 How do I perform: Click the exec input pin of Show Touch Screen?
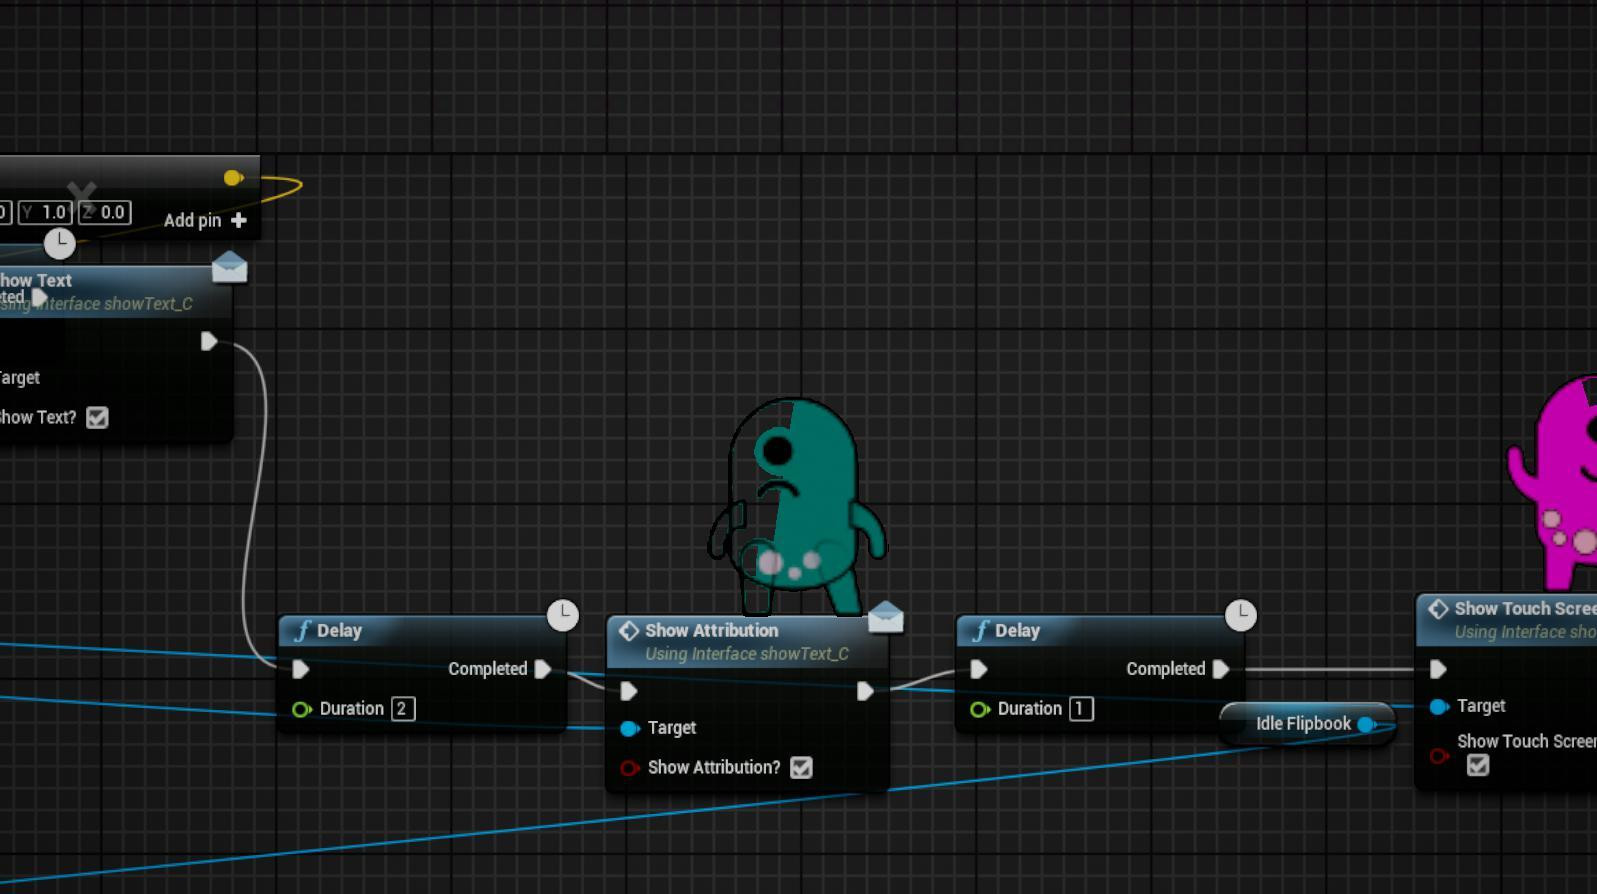pyautogui.click(x=1438, y=669)
